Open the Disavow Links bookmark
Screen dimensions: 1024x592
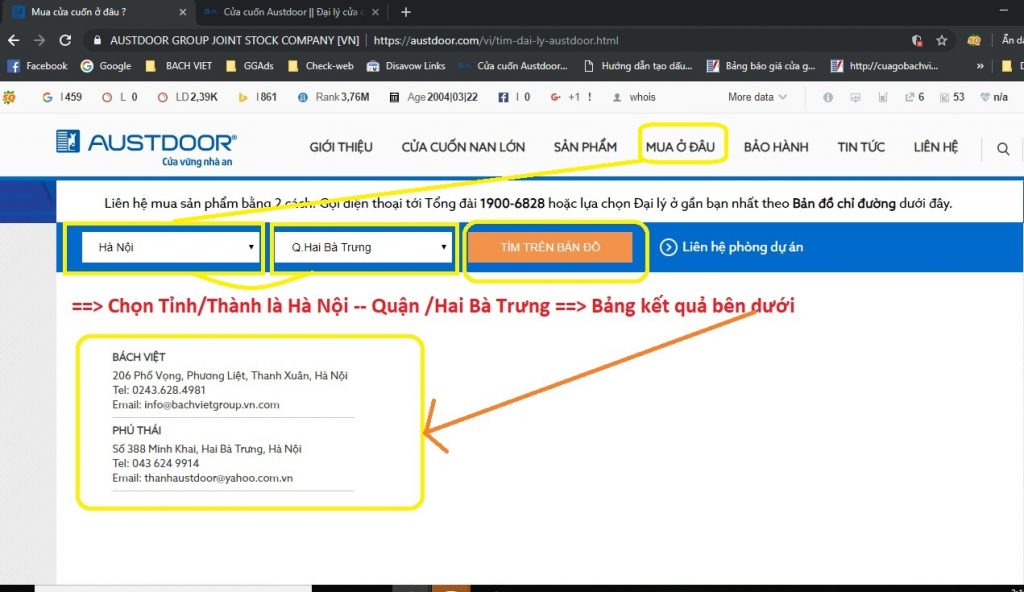pyautogui.click(x=406, y=66)
